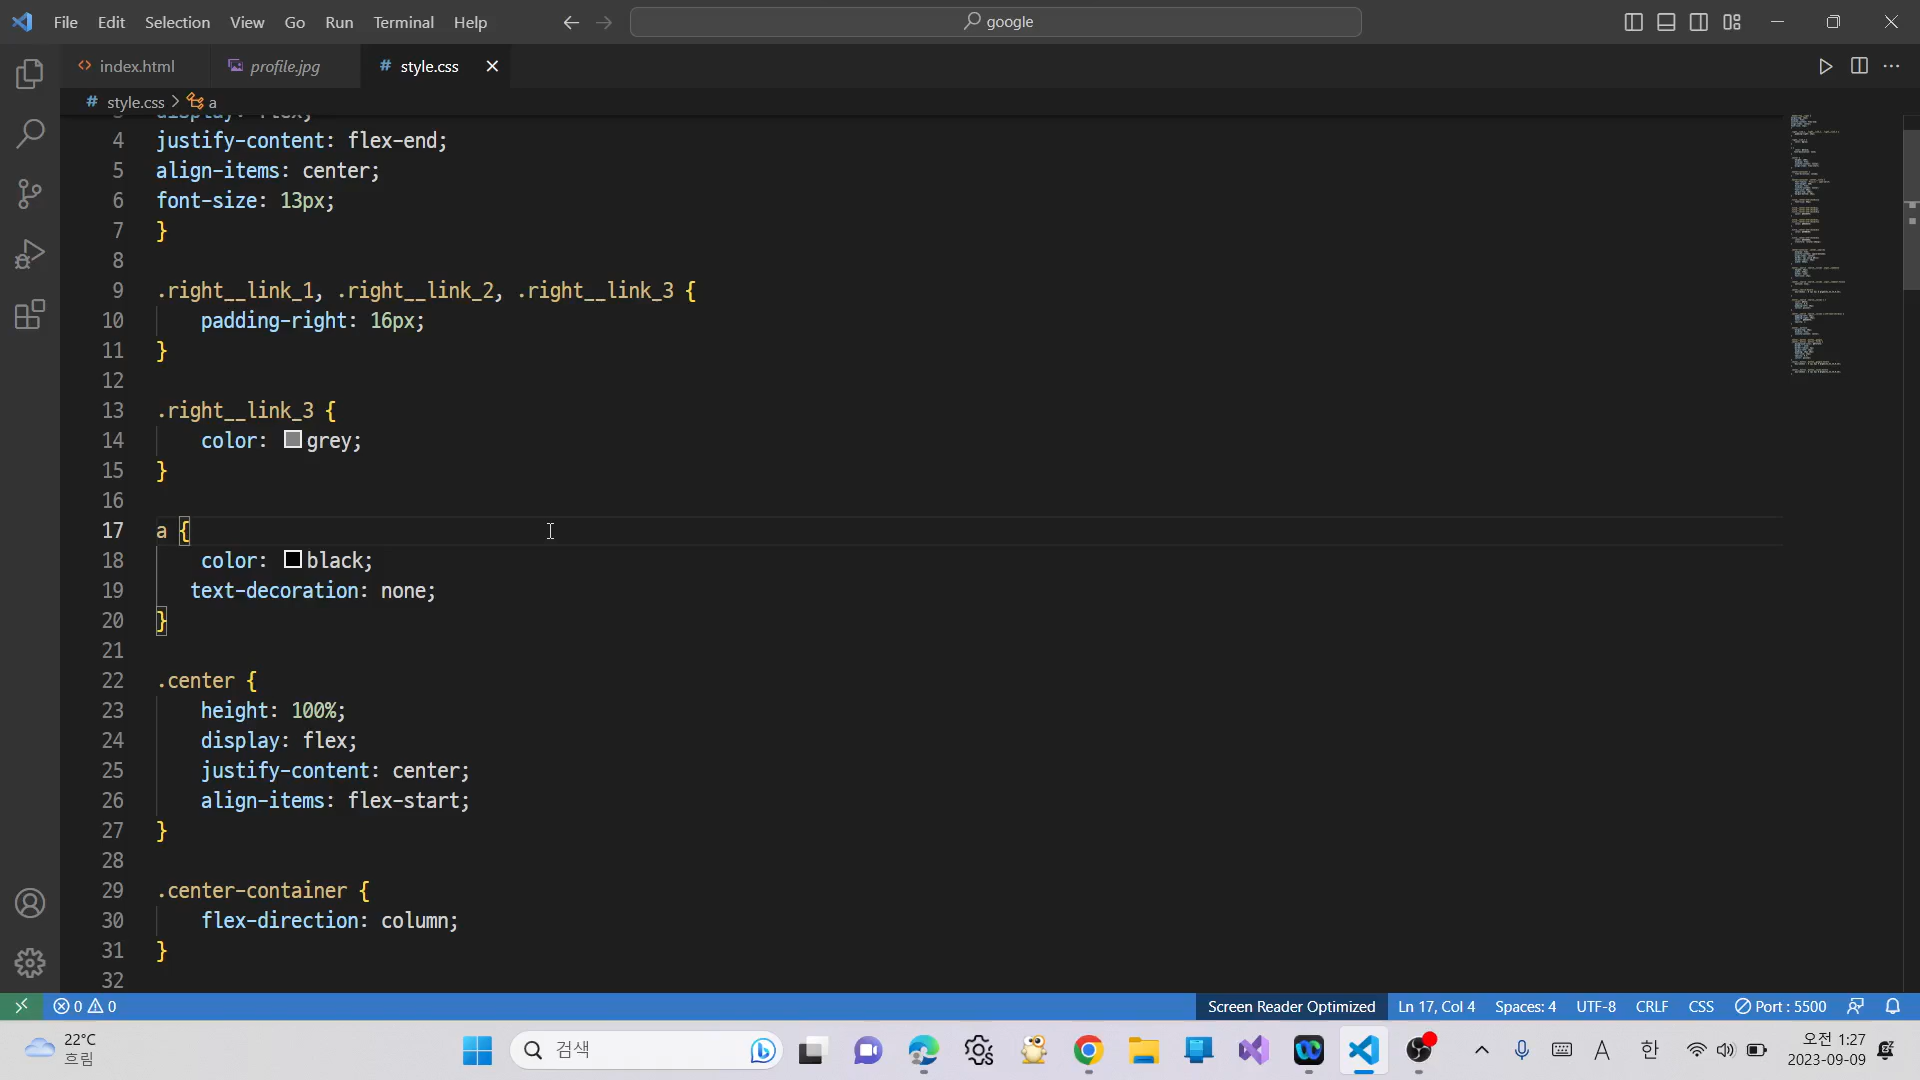Viewport: 1920px width, 1080px height.
Task: Toggle the primary side bar layout button
Action: click(1633, 22)
